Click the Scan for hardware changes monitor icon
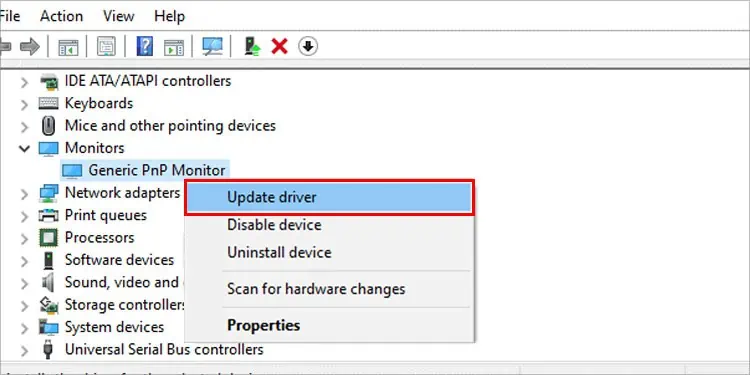 (212, 46)
